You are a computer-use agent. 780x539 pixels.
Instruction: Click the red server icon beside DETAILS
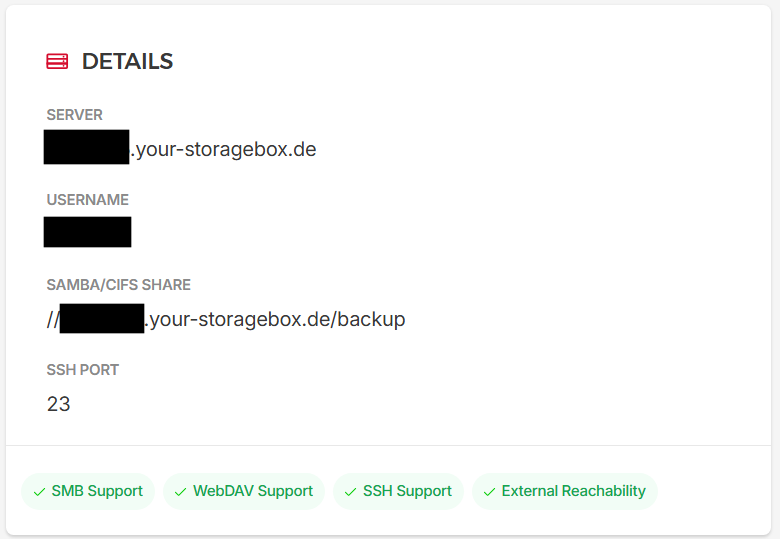[x=57, y=61]
